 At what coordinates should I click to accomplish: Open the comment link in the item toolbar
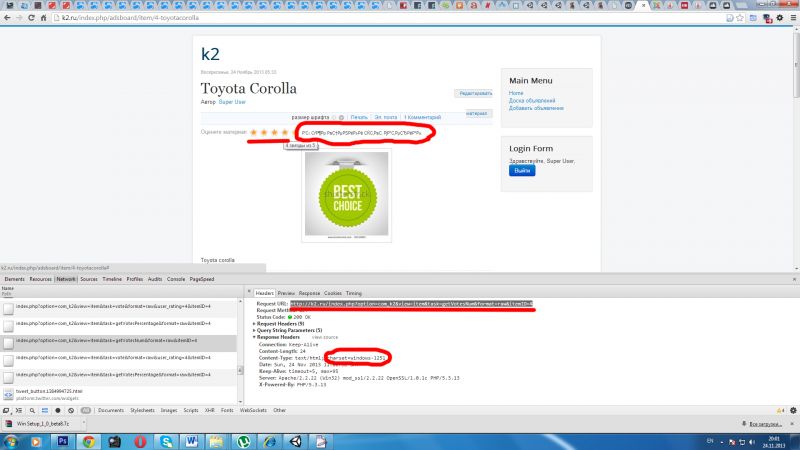coord(422,117)
